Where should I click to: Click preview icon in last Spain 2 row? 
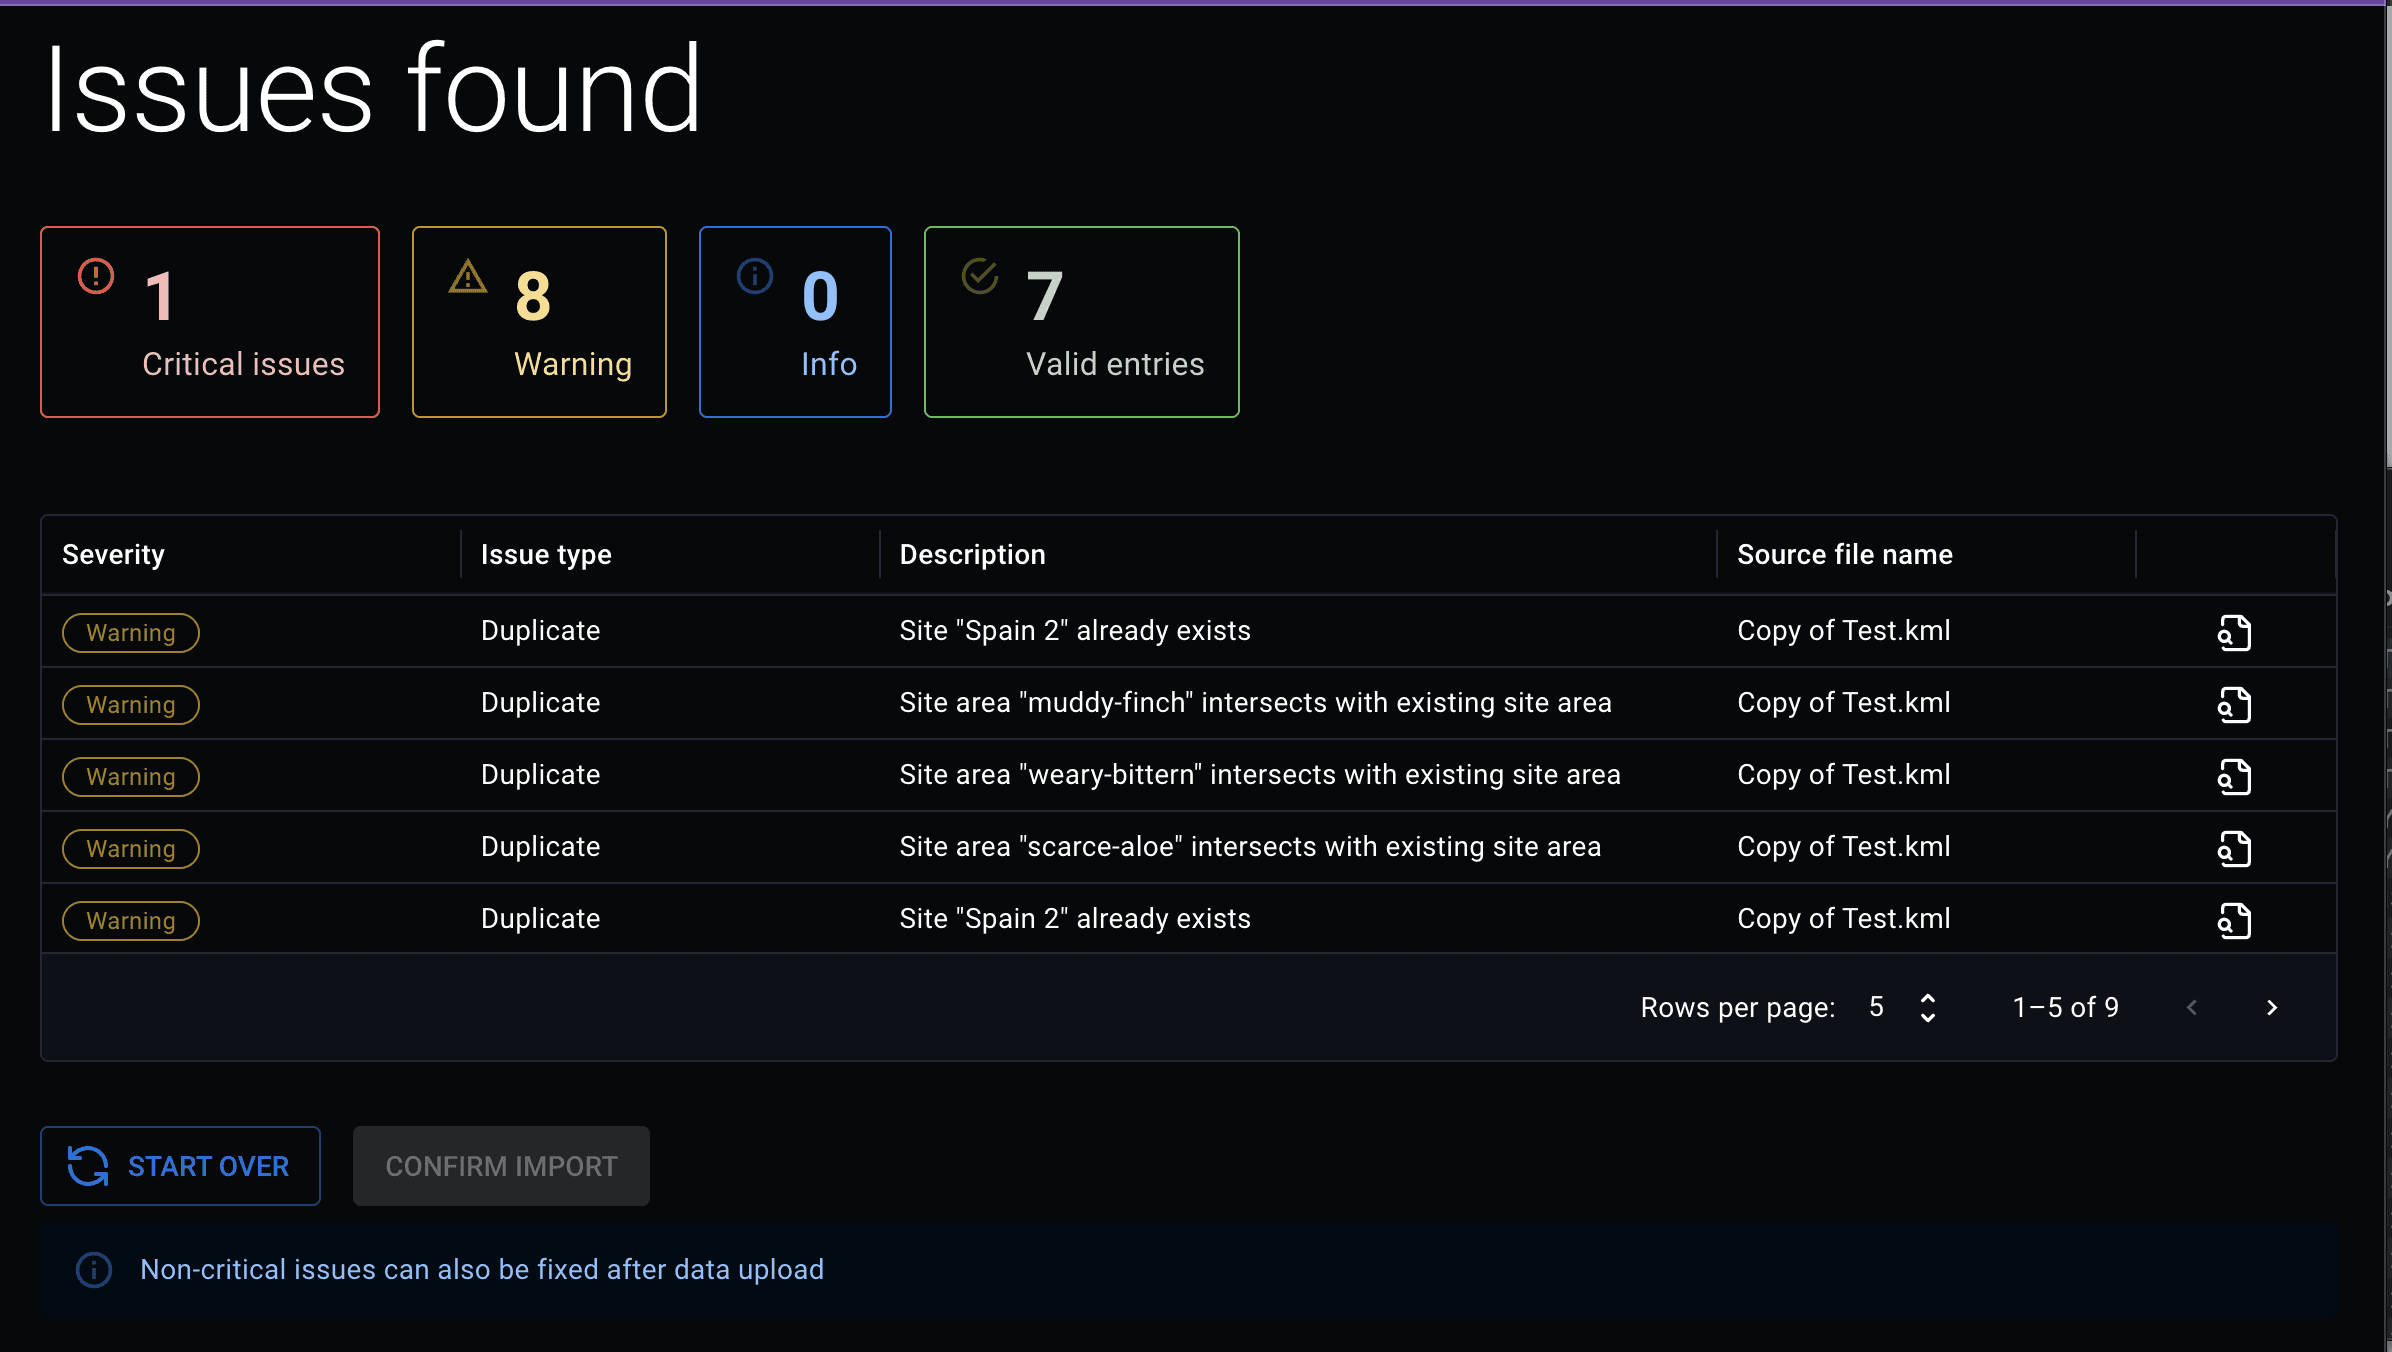2234,921
